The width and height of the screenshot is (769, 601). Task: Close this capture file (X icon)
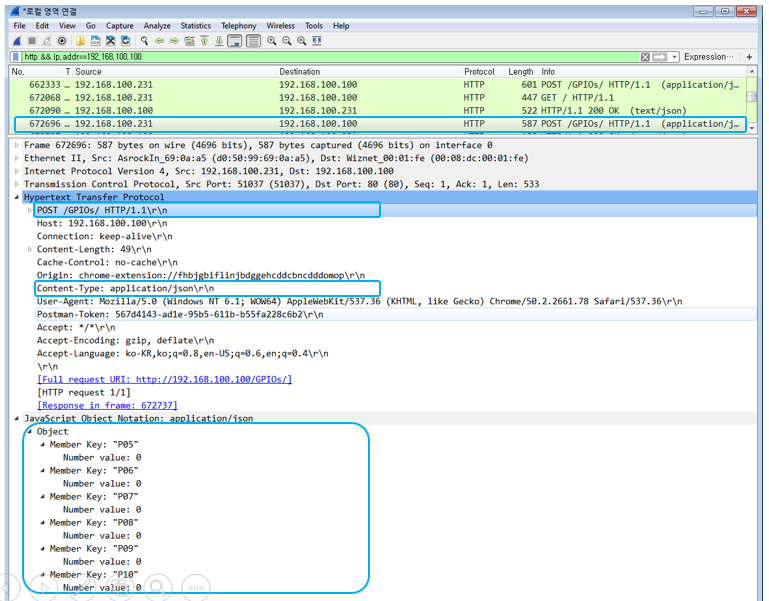click(110, 41)
